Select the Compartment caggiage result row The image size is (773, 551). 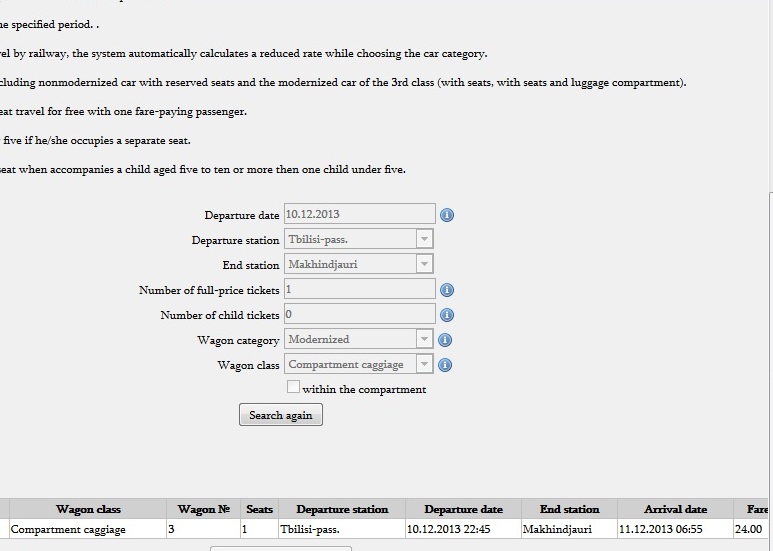point(385,529)
